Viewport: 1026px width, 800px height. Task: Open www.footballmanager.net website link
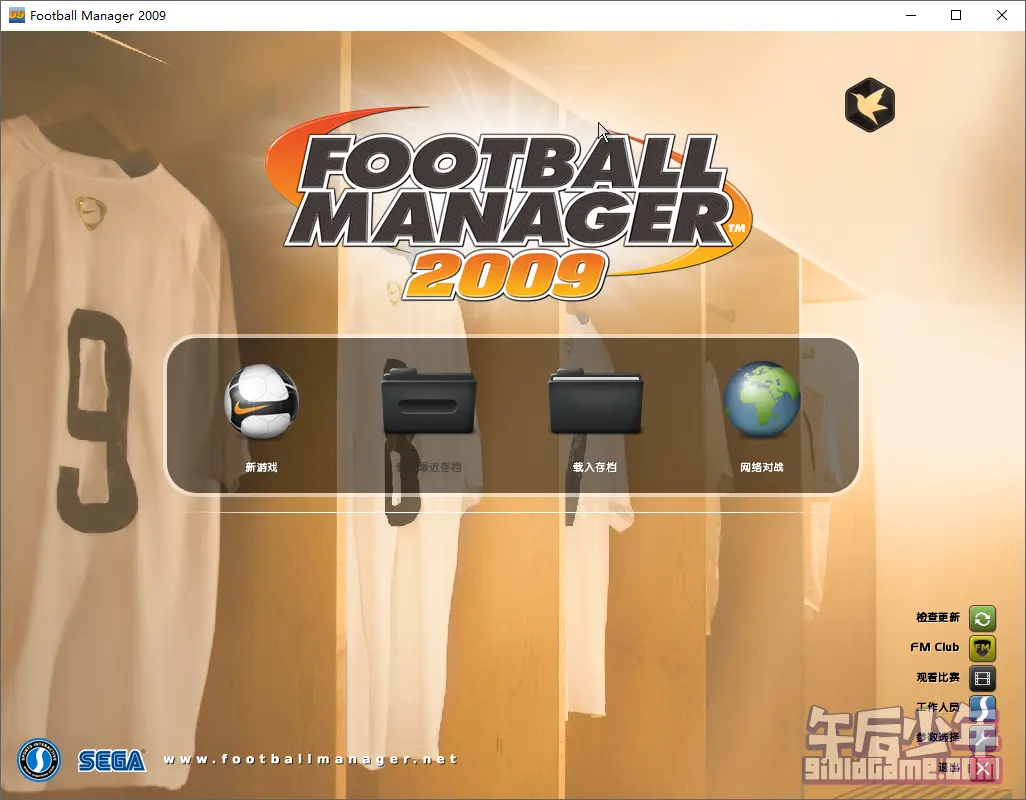[x=310, y=759]
